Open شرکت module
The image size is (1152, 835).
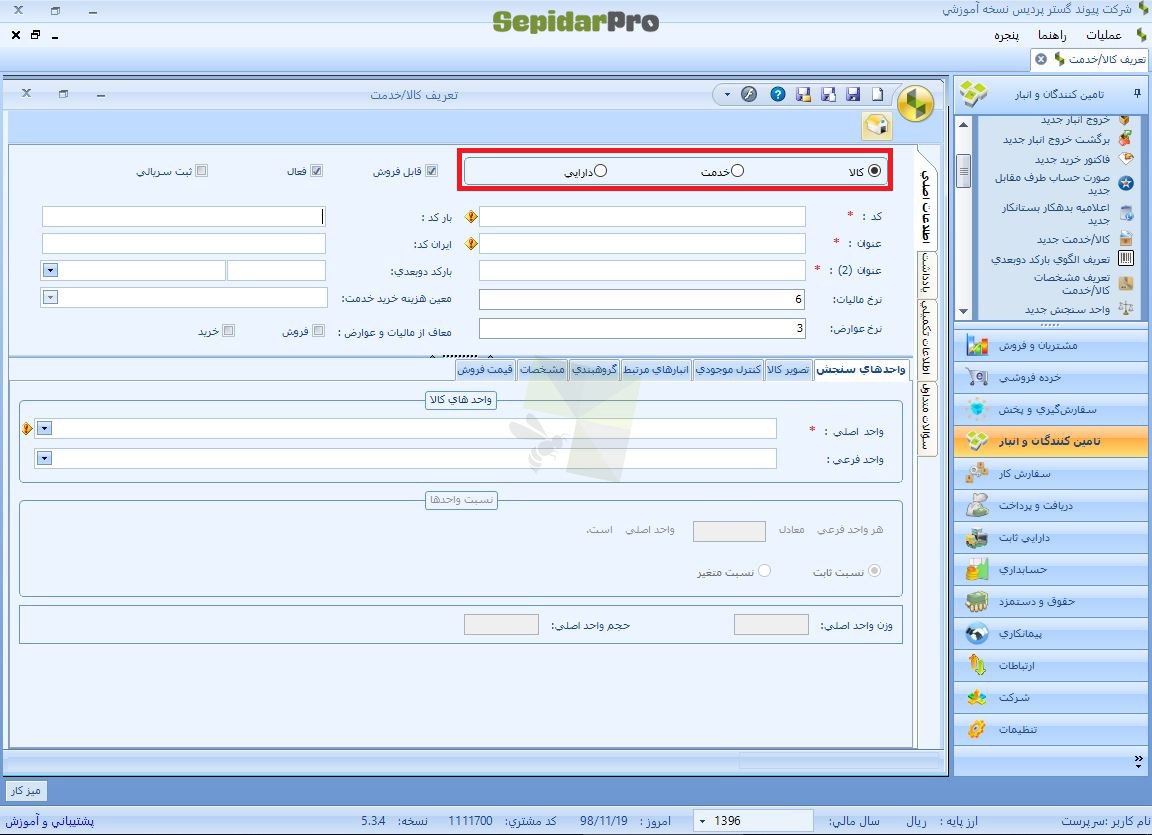pyautogui.click(x=1051, y=697)
